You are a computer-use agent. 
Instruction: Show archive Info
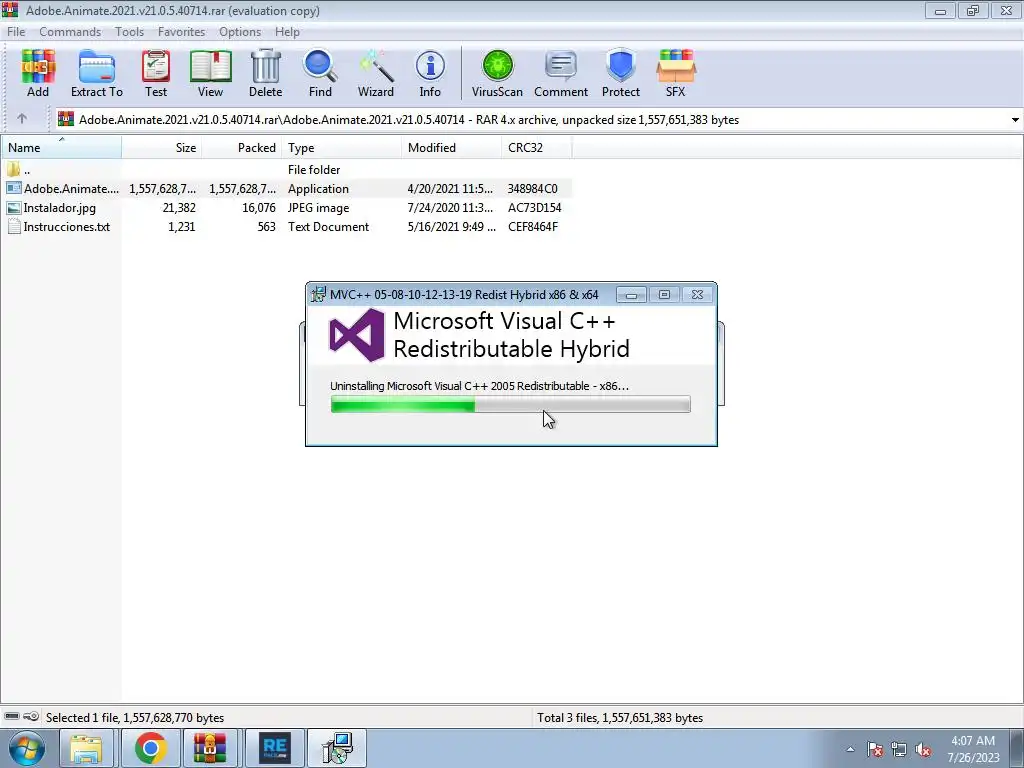pos(430,73)
